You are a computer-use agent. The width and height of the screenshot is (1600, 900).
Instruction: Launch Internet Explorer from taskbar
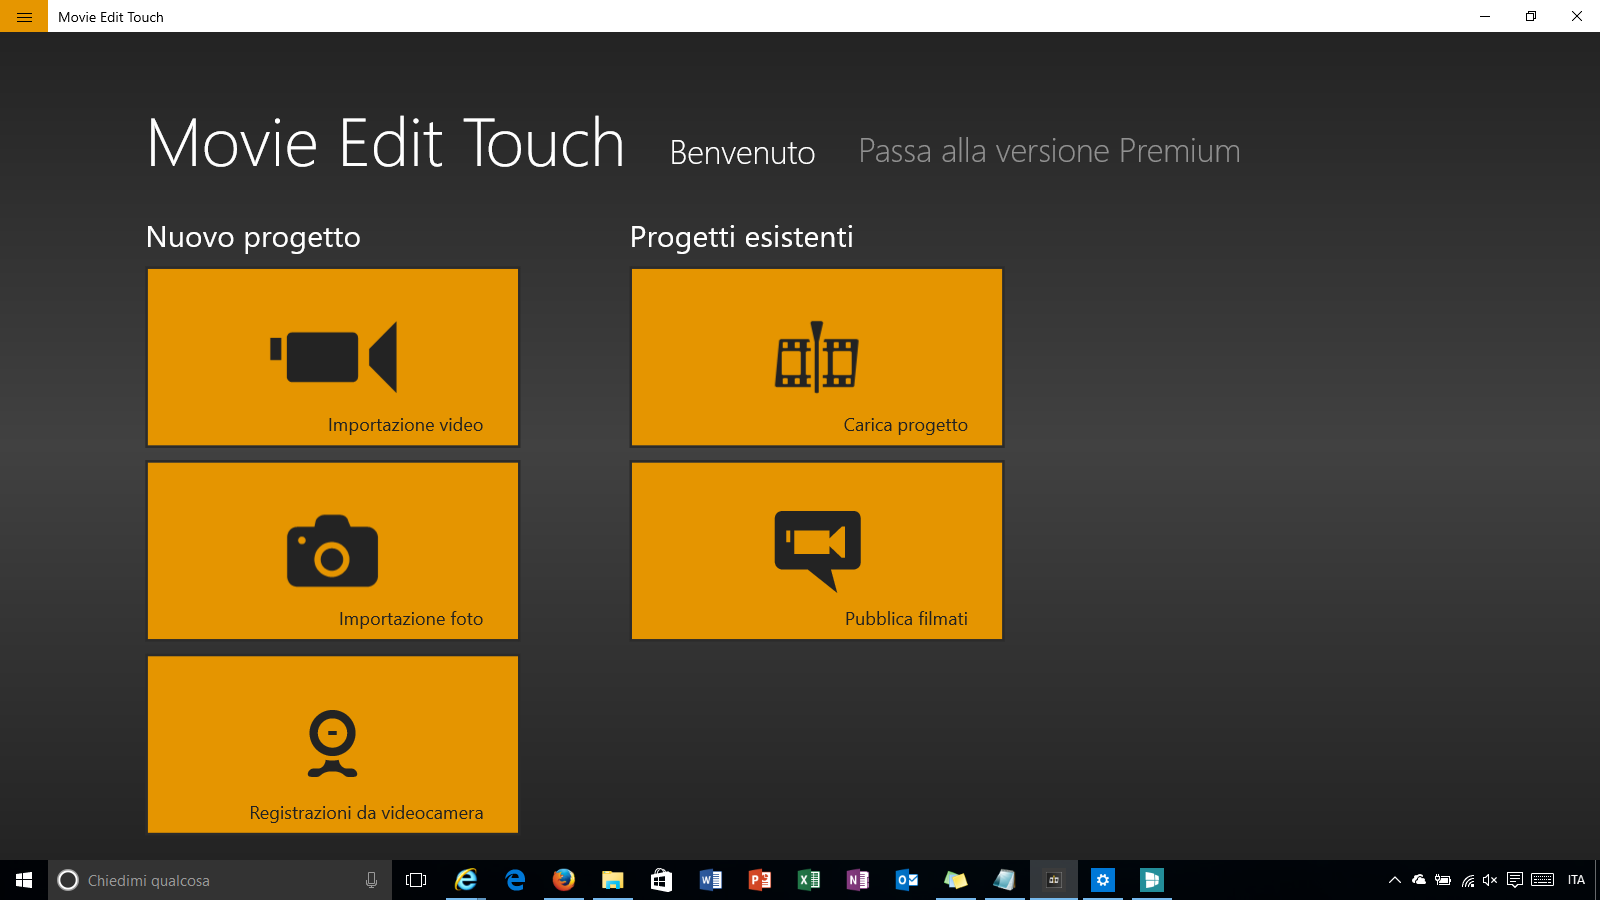point(466,880)
